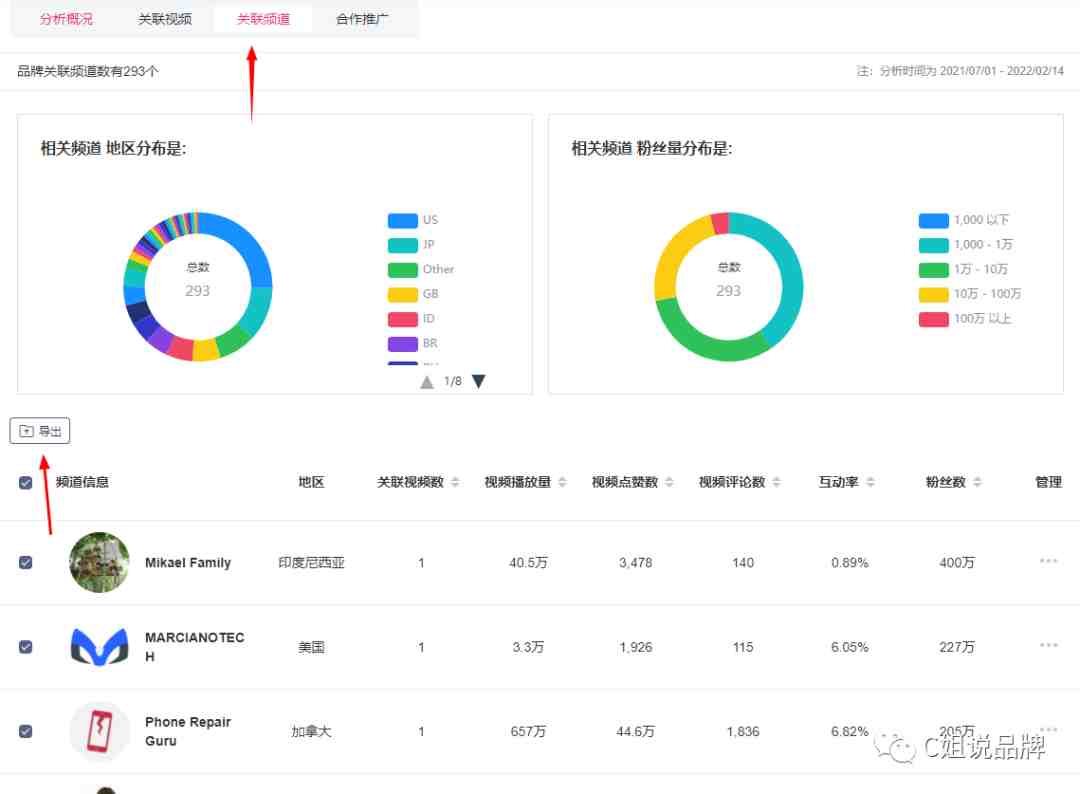Toggle 100万 以上 legend swatch

coord(934,320)
